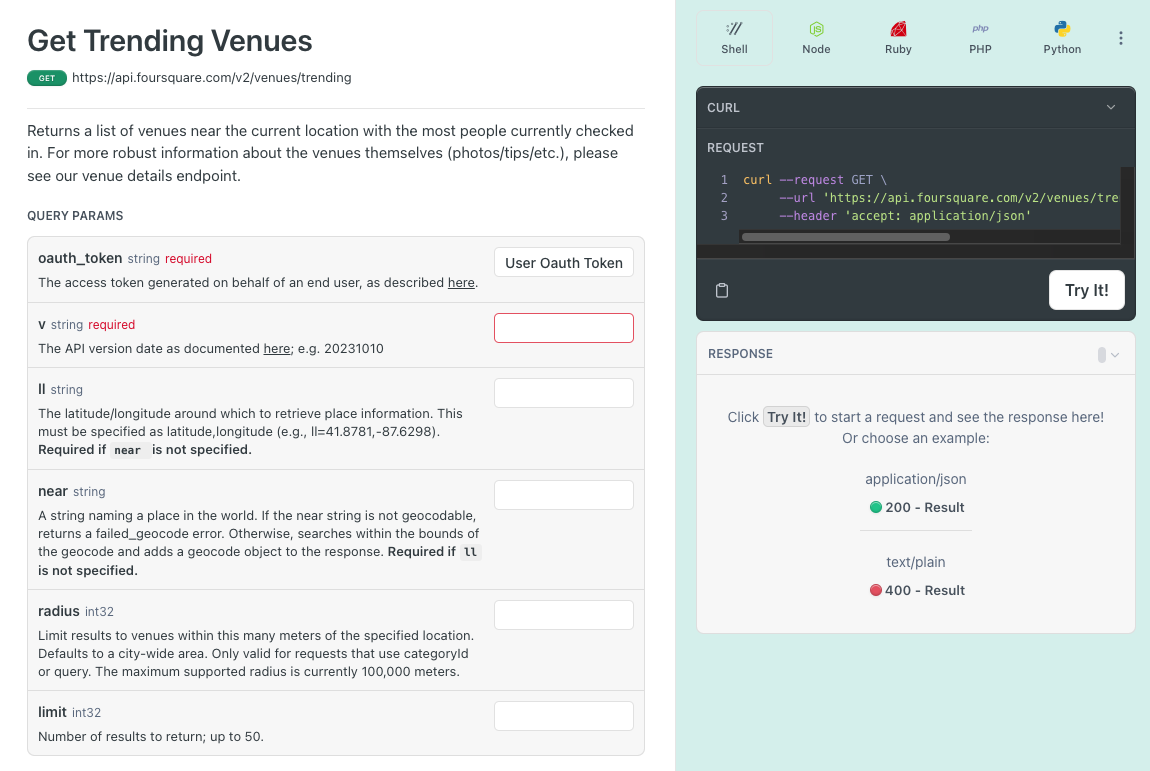Image resolution: width=1150 pixels, height=771 pixels.
Task: Click the Get Trending Venues heading
Action: pos(169,41)
